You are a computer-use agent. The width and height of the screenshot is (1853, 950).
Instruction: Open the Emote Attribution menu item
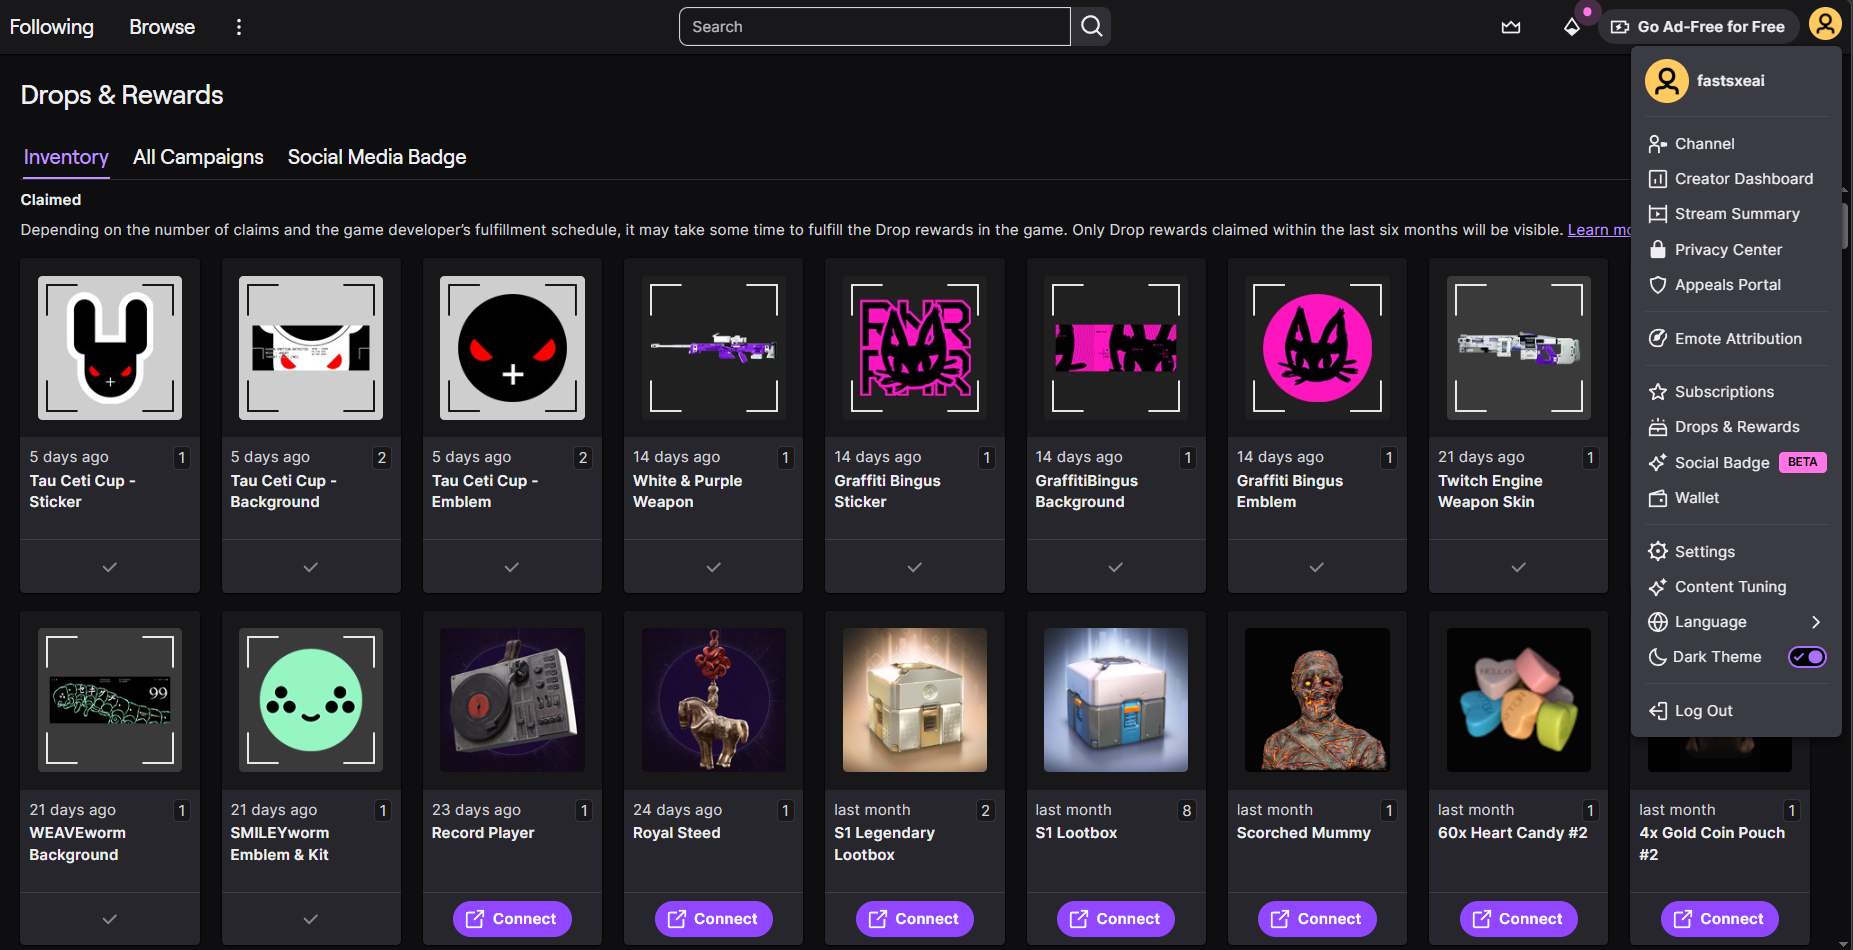[1737, 339]
